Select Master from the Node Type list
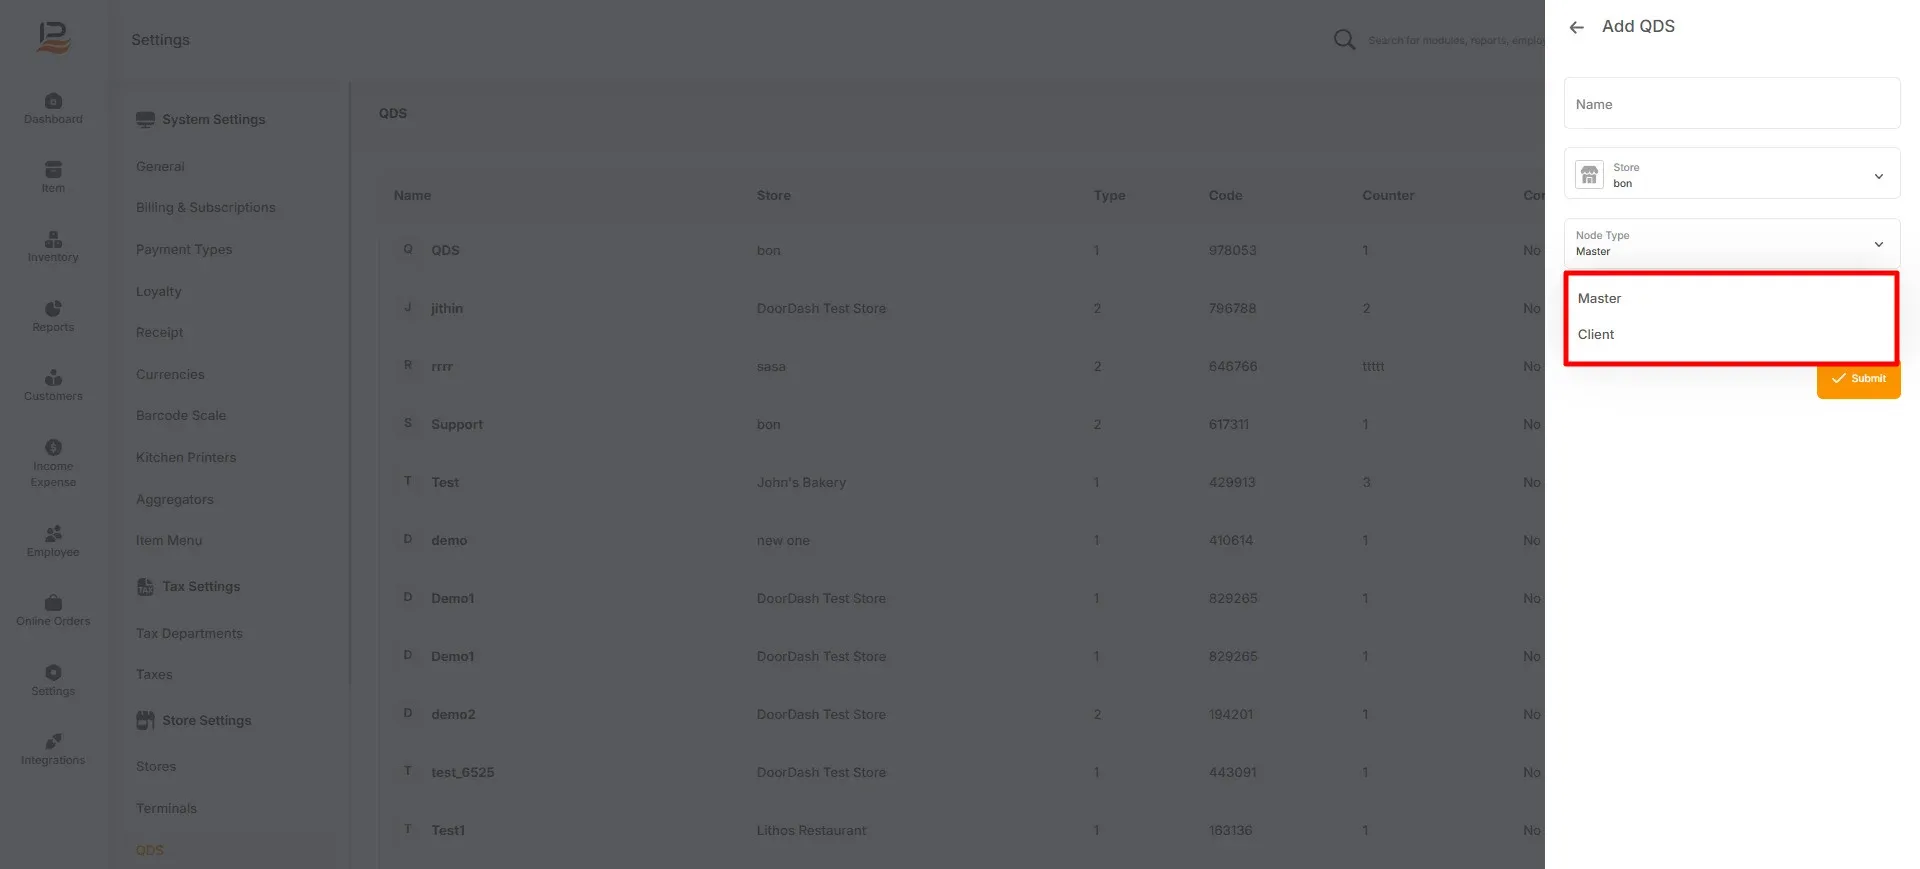 tap(1599, 299)
